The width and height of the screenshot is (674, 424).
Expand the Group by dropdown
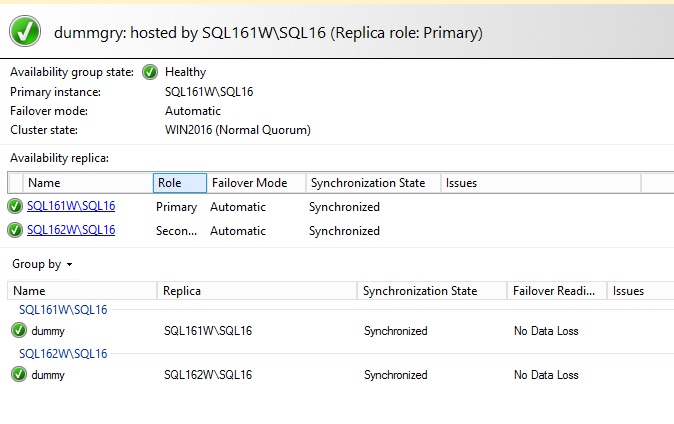point(42,264)
